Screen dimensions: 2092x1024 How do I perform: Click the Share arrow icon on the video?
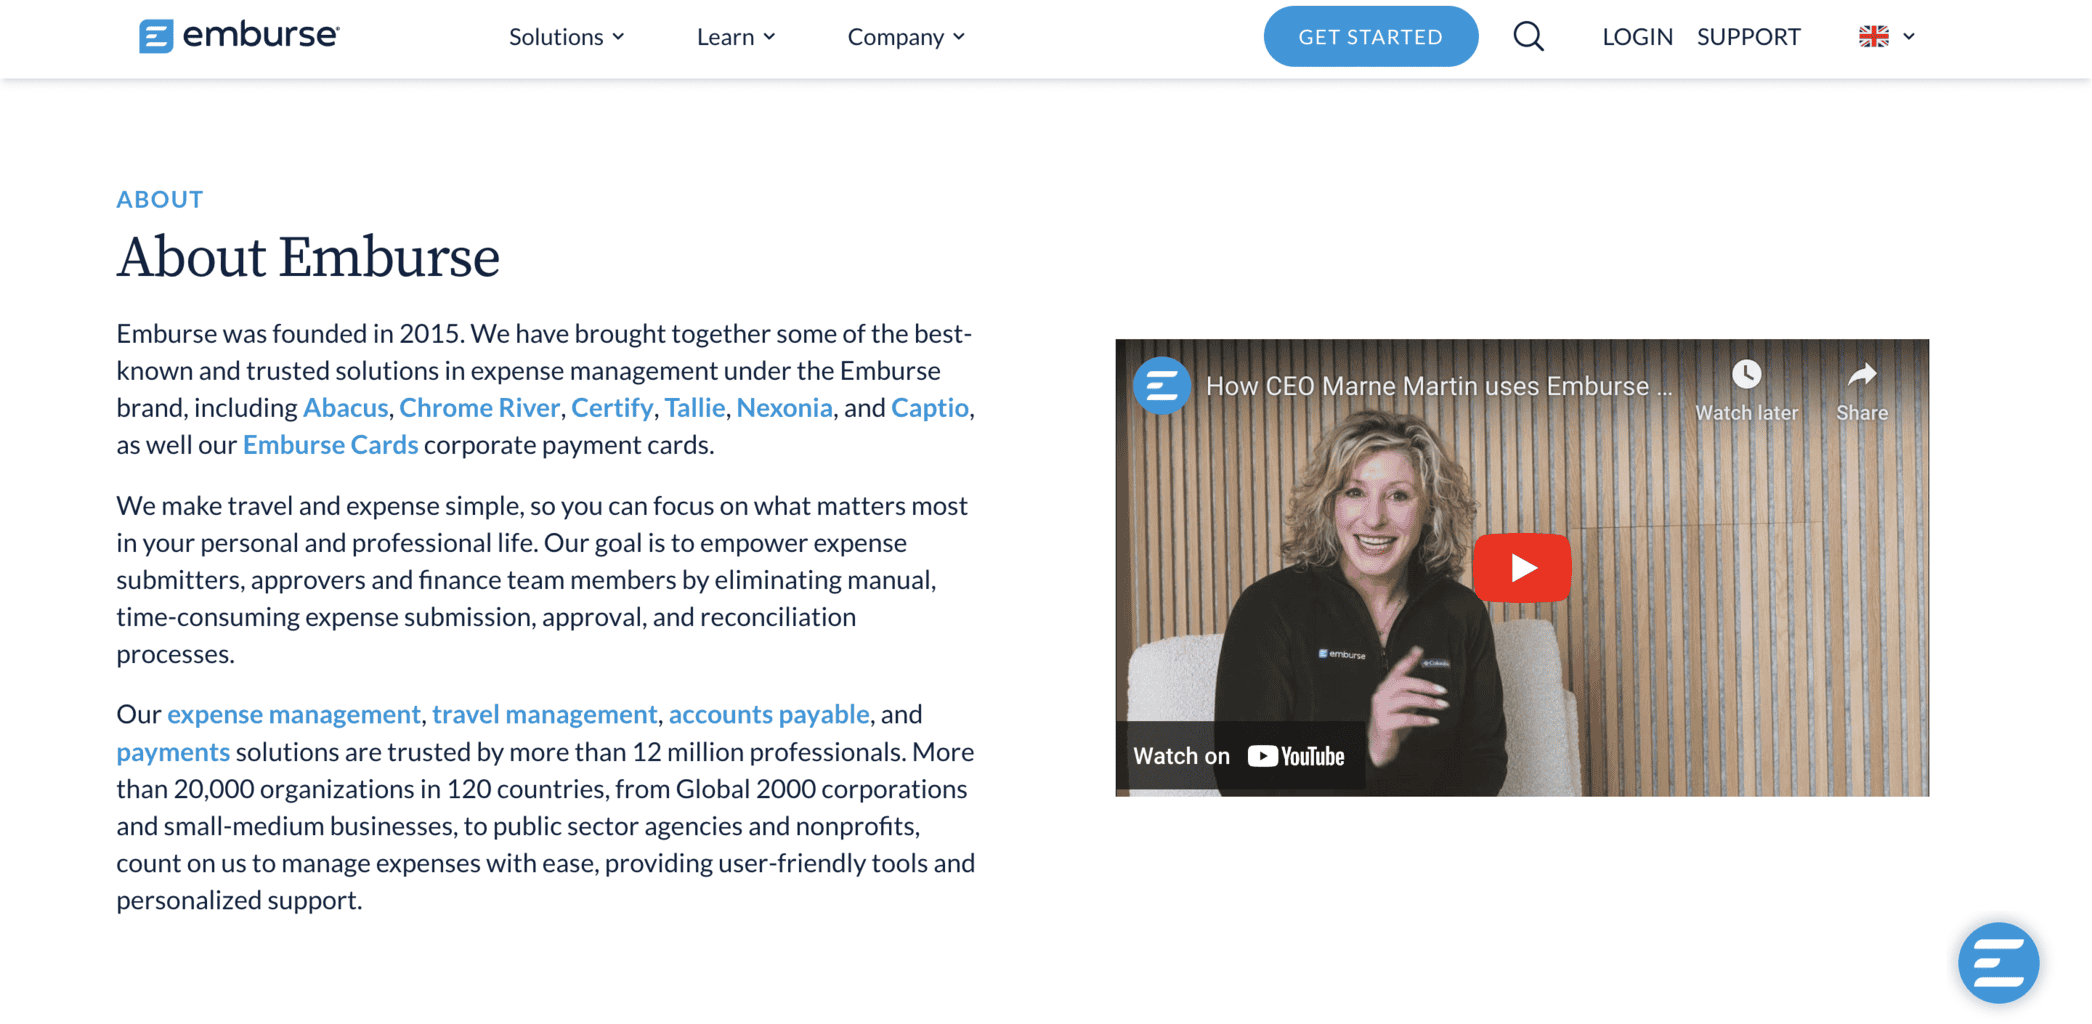(1861, 376)
